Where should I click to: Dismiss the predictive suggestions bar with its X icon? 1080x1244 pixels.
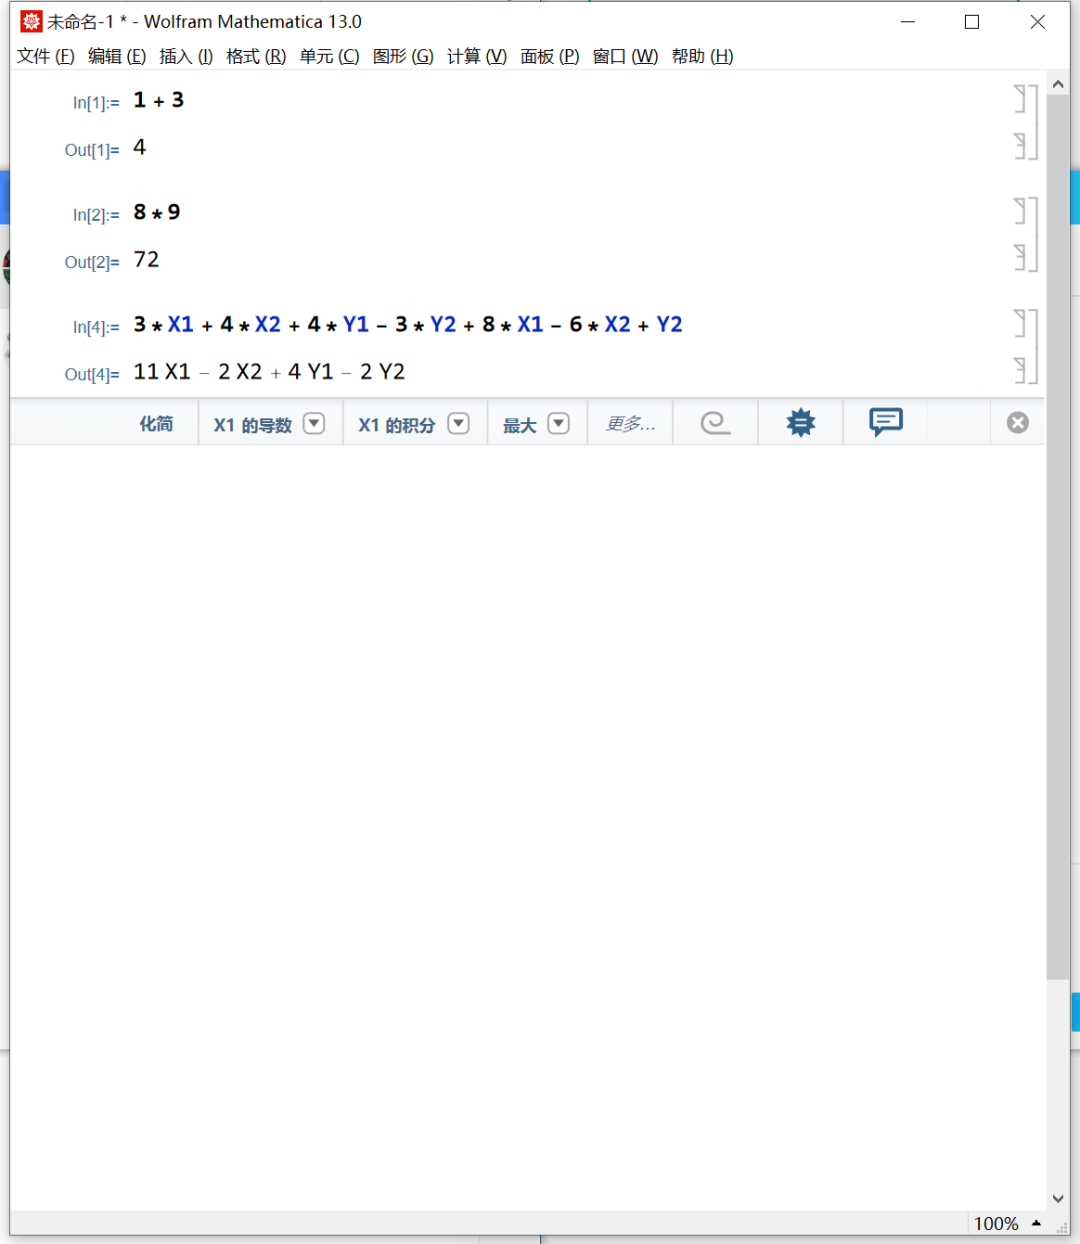tap(1017, 422)
